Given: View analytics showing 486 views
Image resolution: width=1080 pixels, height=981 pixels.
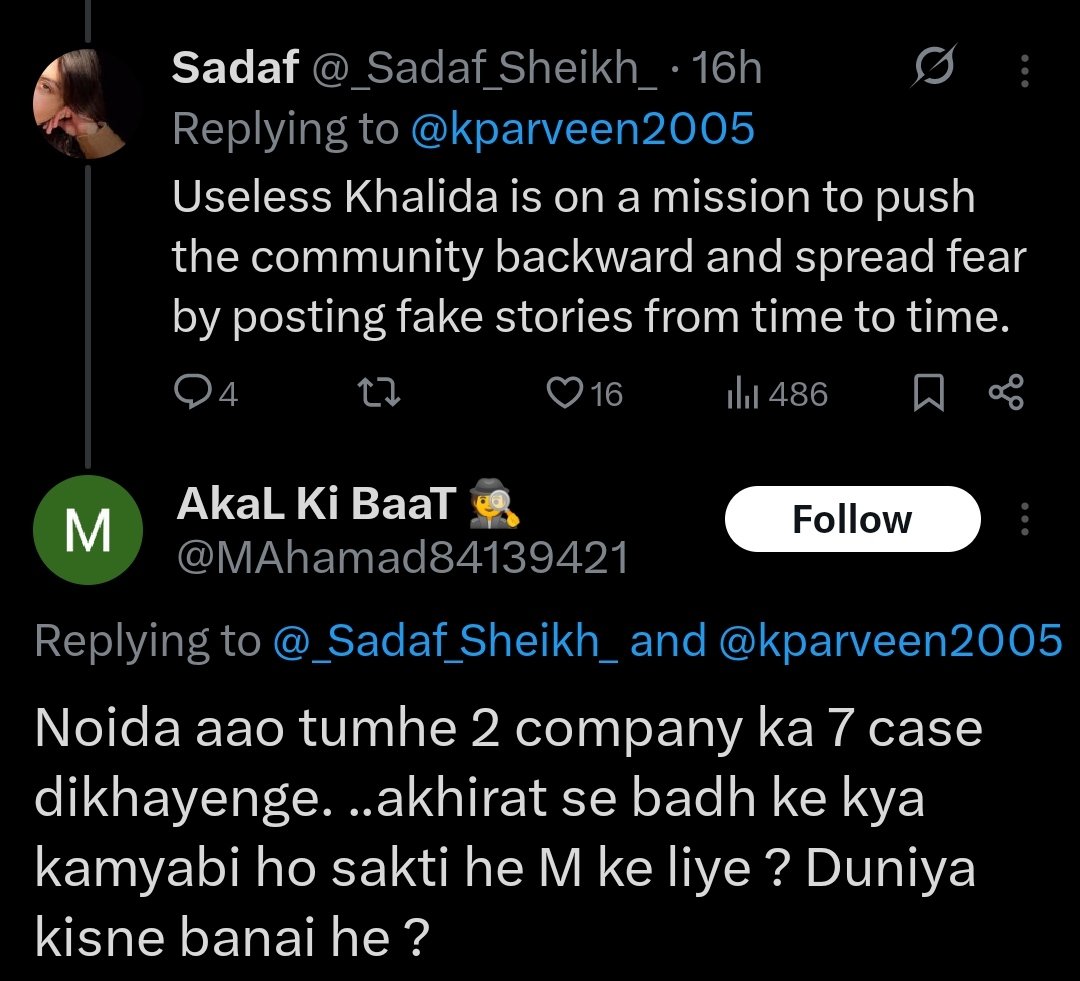Looking at the screenshot, I should point(741,393).
